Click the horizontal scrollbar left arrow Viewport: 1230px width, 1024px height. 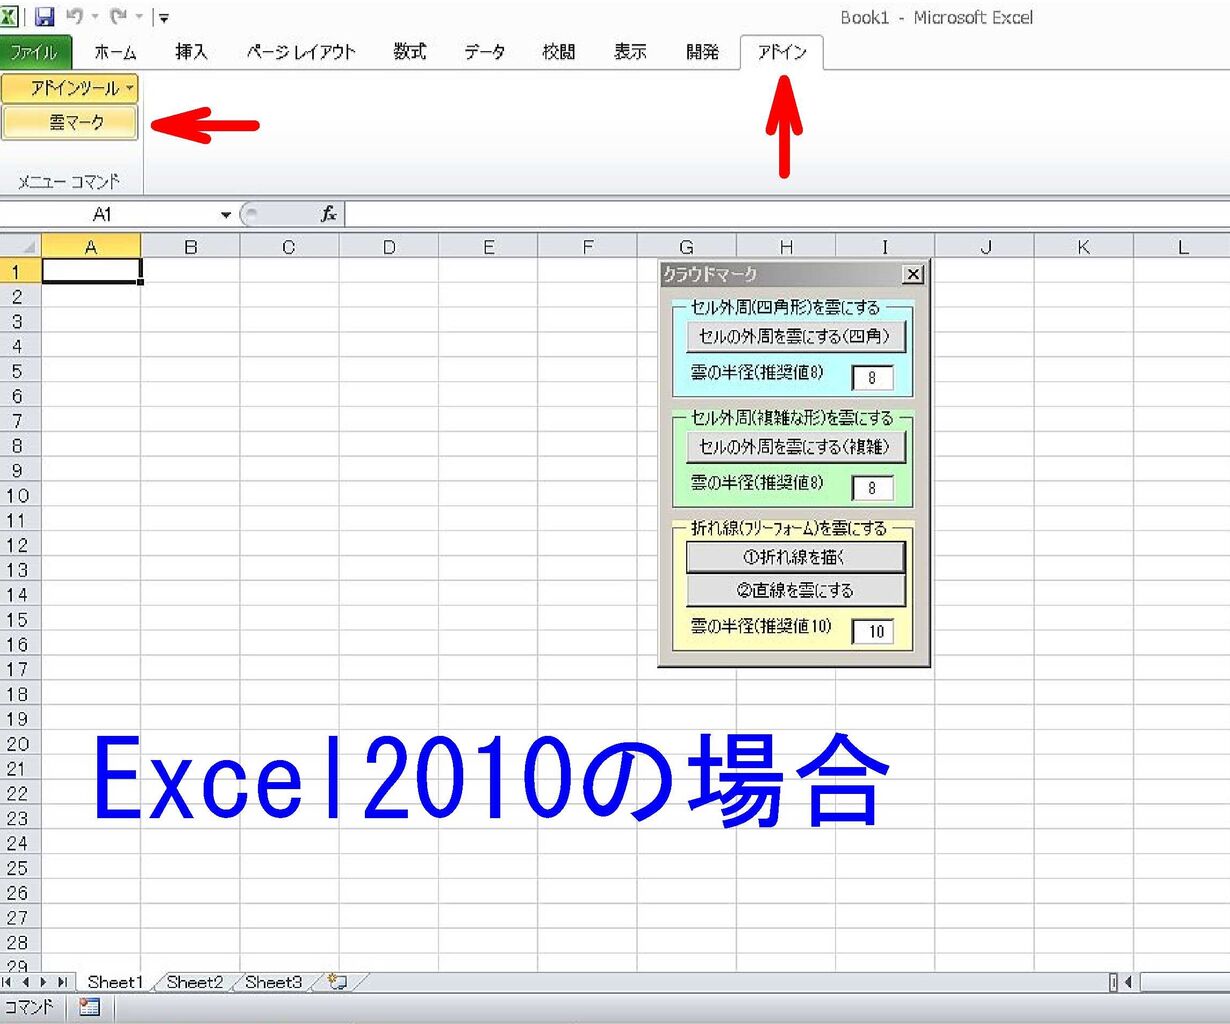[1130, 982]
